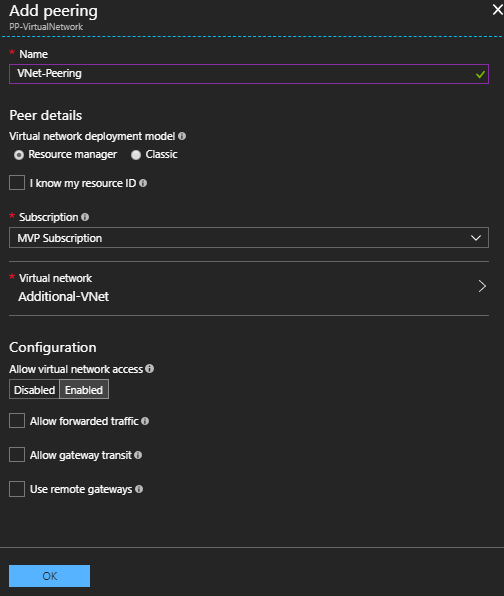Check the I know my resource ID box
The height and width of the screenshot is (596, 504).
[17, 183]
